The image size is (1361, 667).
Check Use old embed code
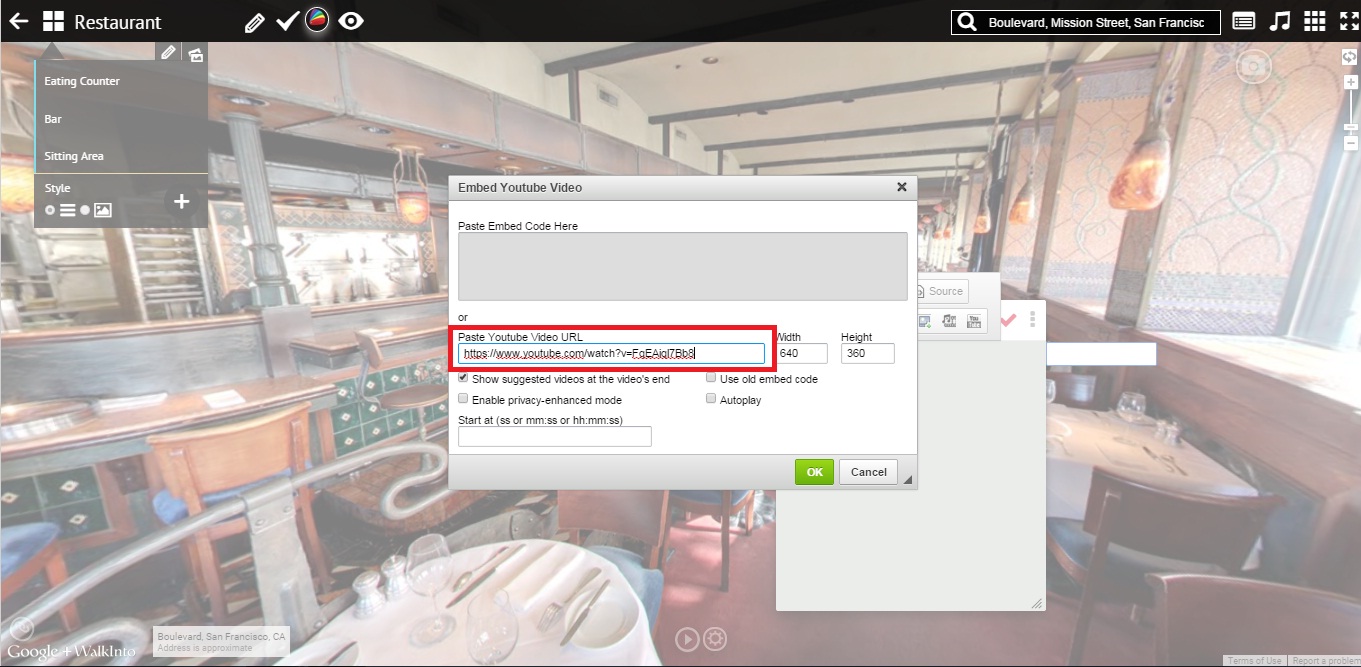(x=711, y=378)
